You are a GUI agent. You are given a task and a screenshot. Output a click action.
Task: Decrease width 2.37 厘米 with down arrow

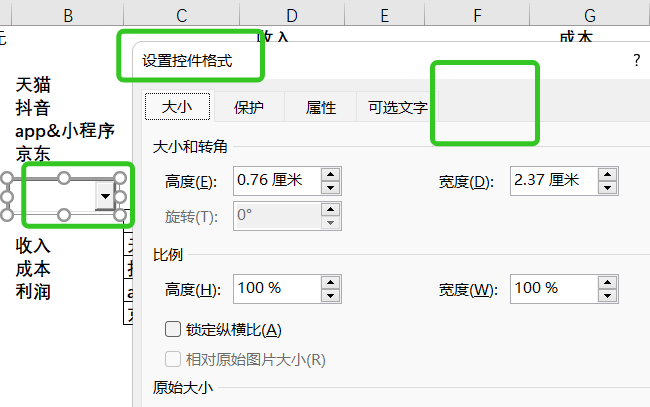coord(606,187)
